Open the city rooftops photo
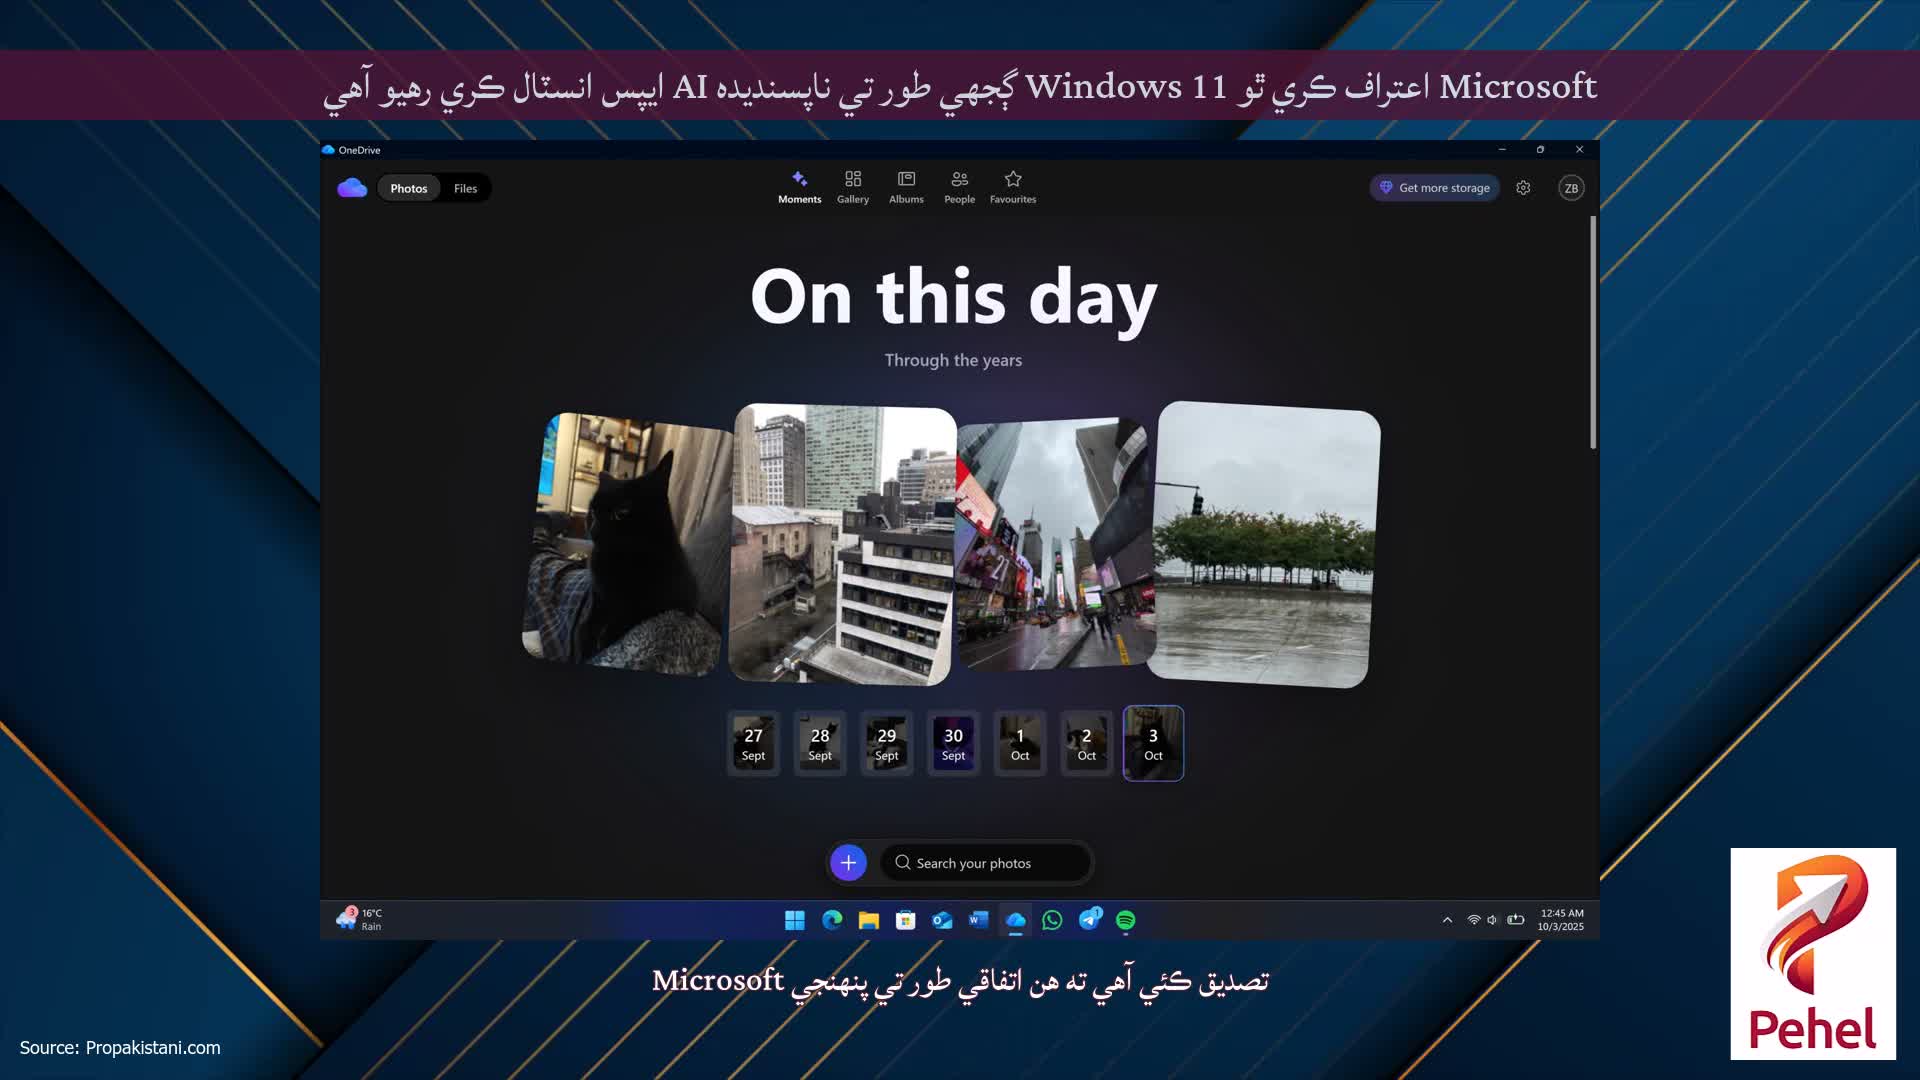 [843, 544]
